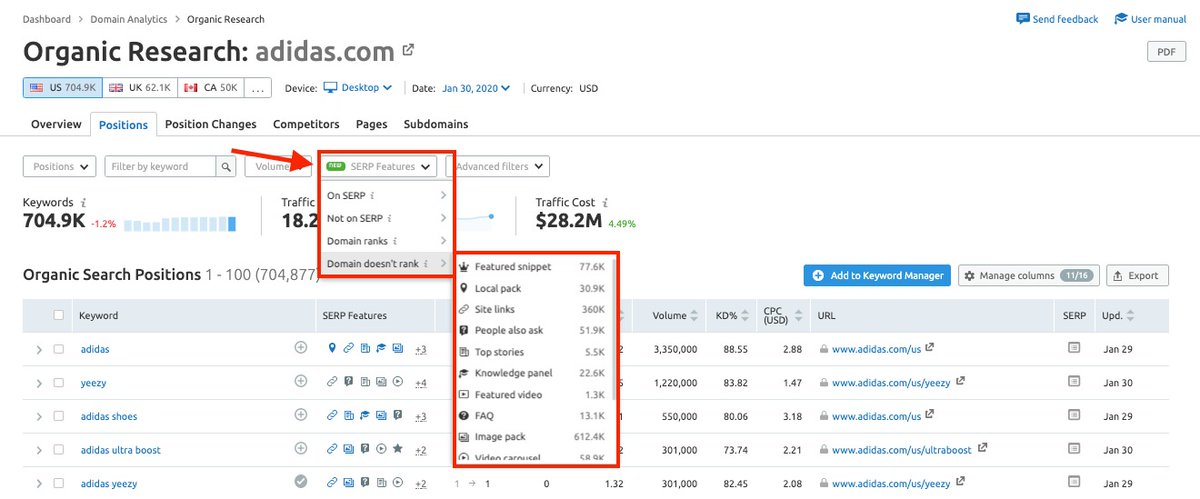Sort table by Volume column arrows
Screen dimensions: 1200x499
(694, 316)
